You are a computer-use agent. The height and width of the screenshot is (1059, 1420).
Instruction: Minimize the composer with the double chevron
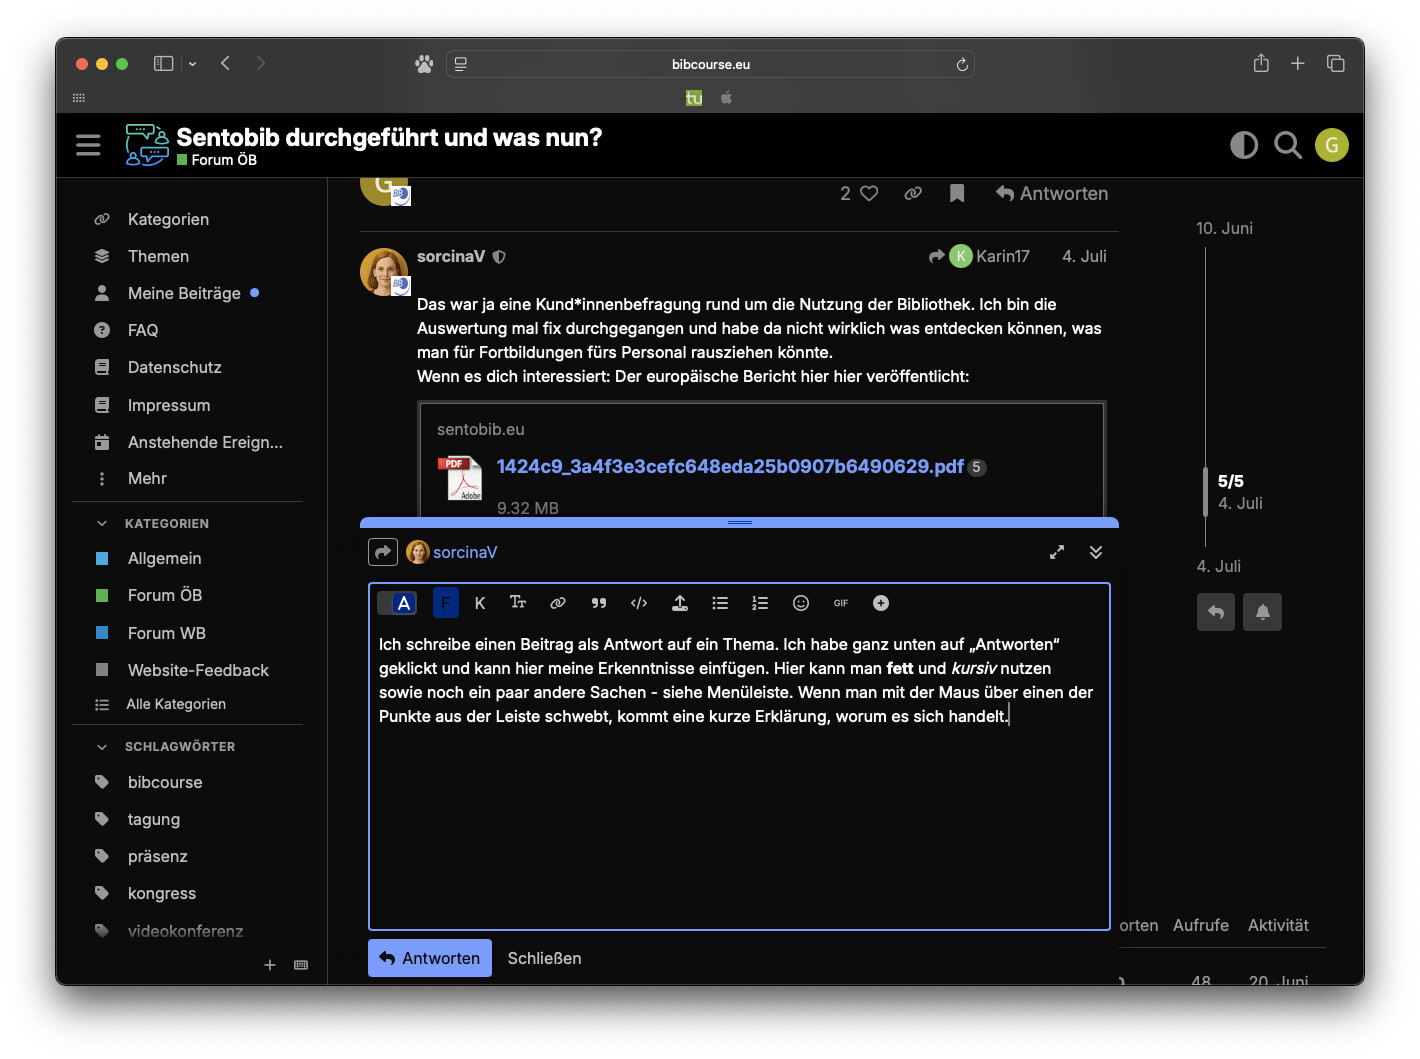[x=1096, y=552]
